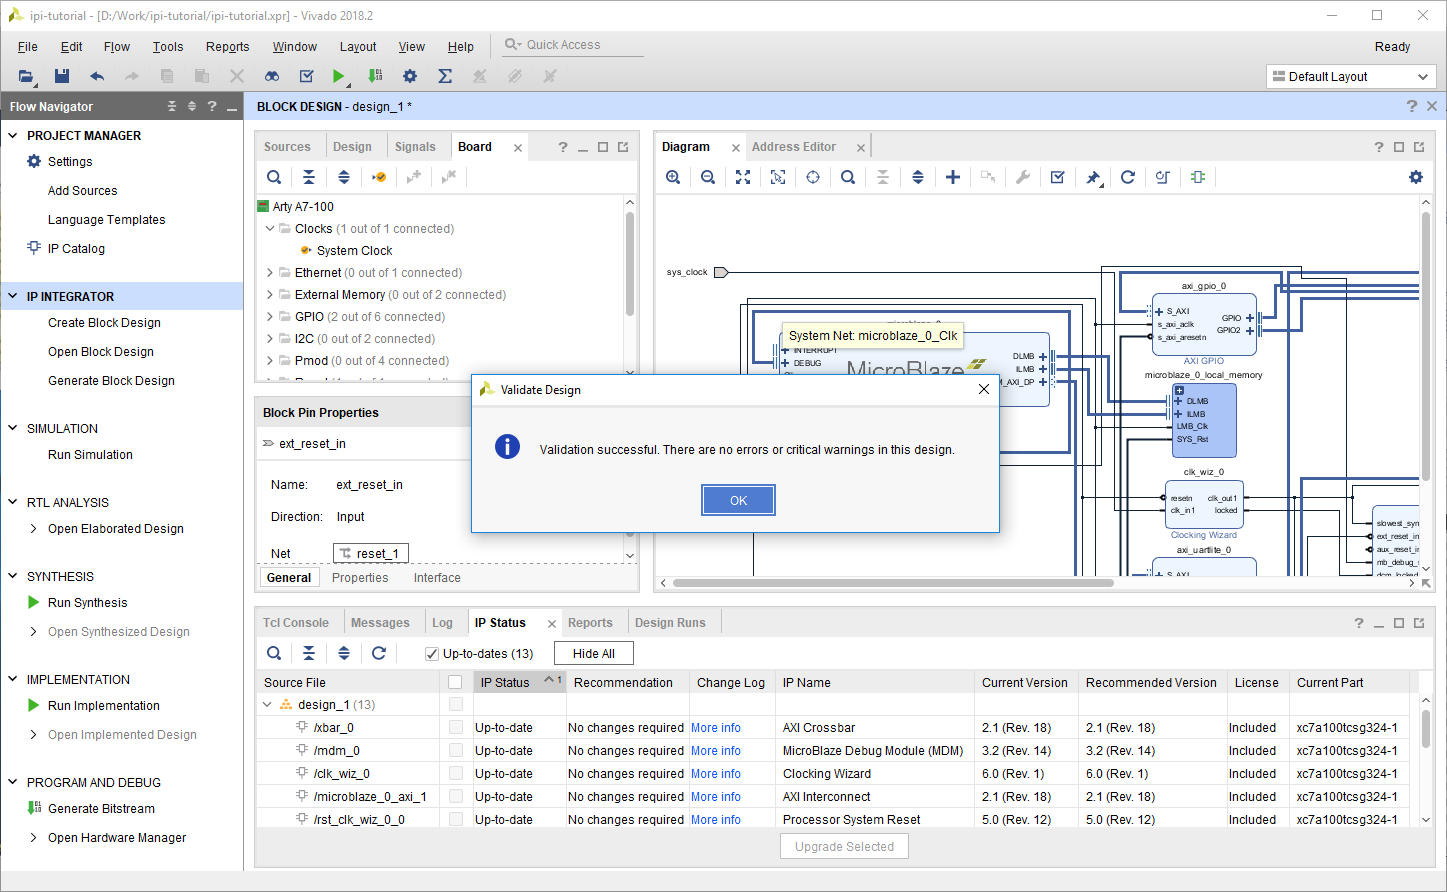Check the box for the /mdm_0 row

click(456, 751)
